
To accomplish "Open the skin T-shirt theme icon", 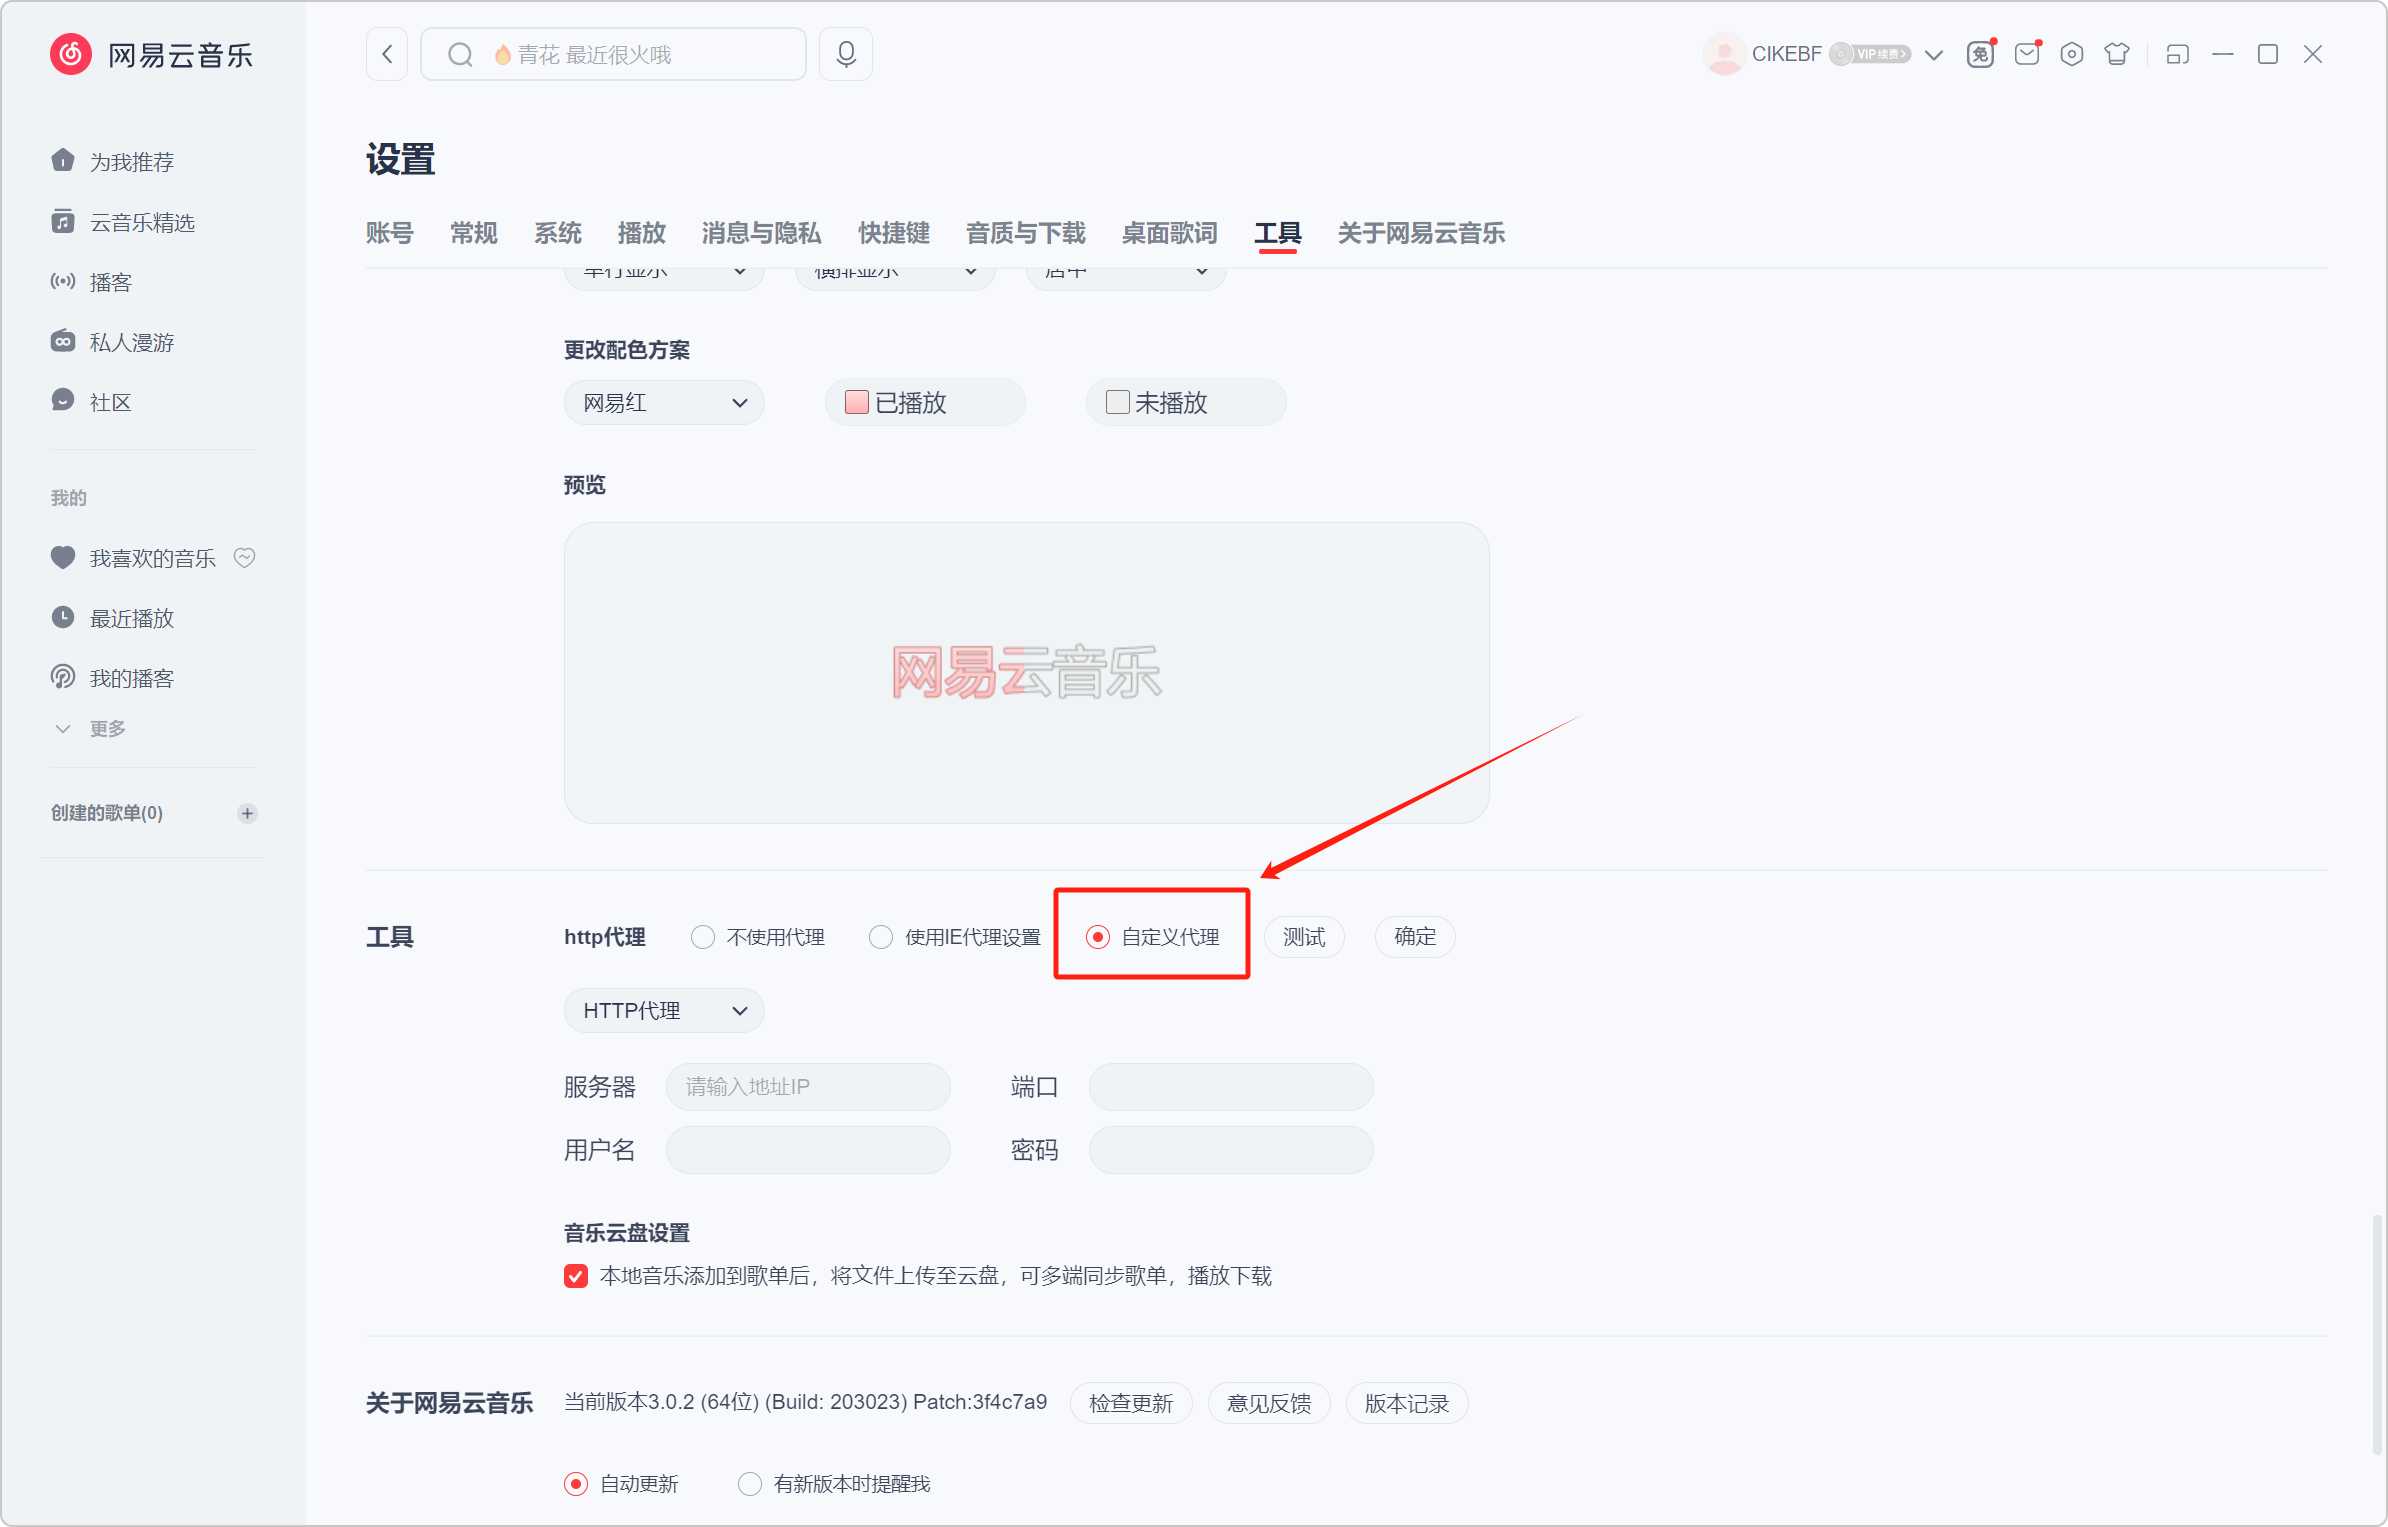I will (2117, 54).
